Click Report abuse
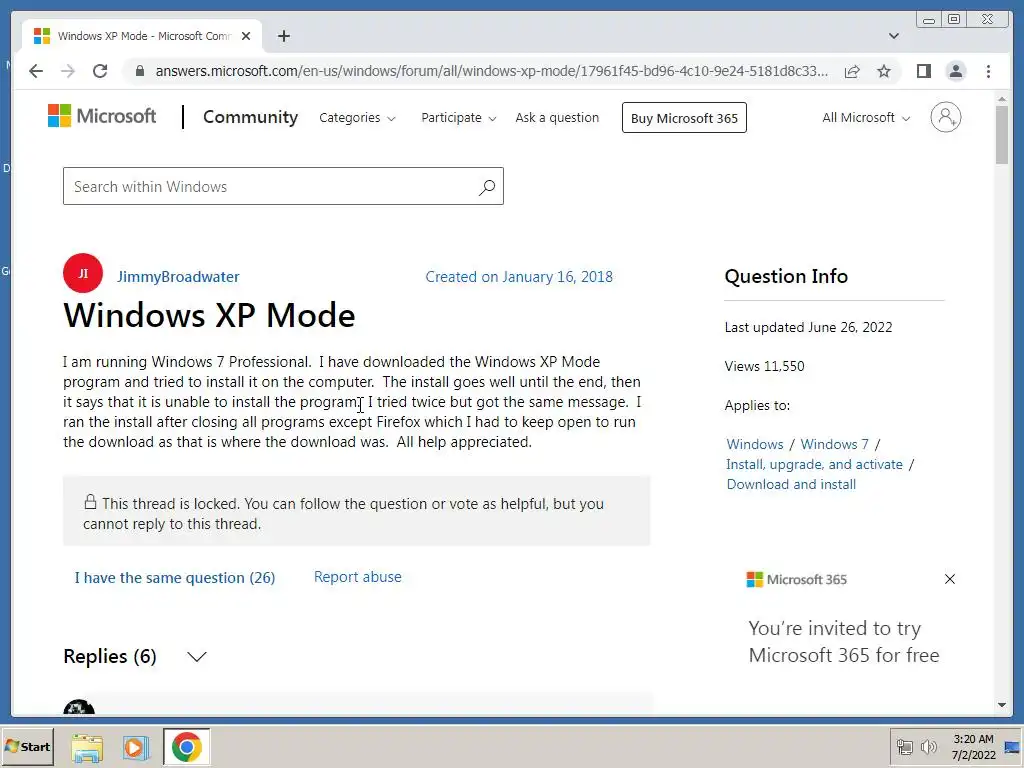 click(358, 577)
